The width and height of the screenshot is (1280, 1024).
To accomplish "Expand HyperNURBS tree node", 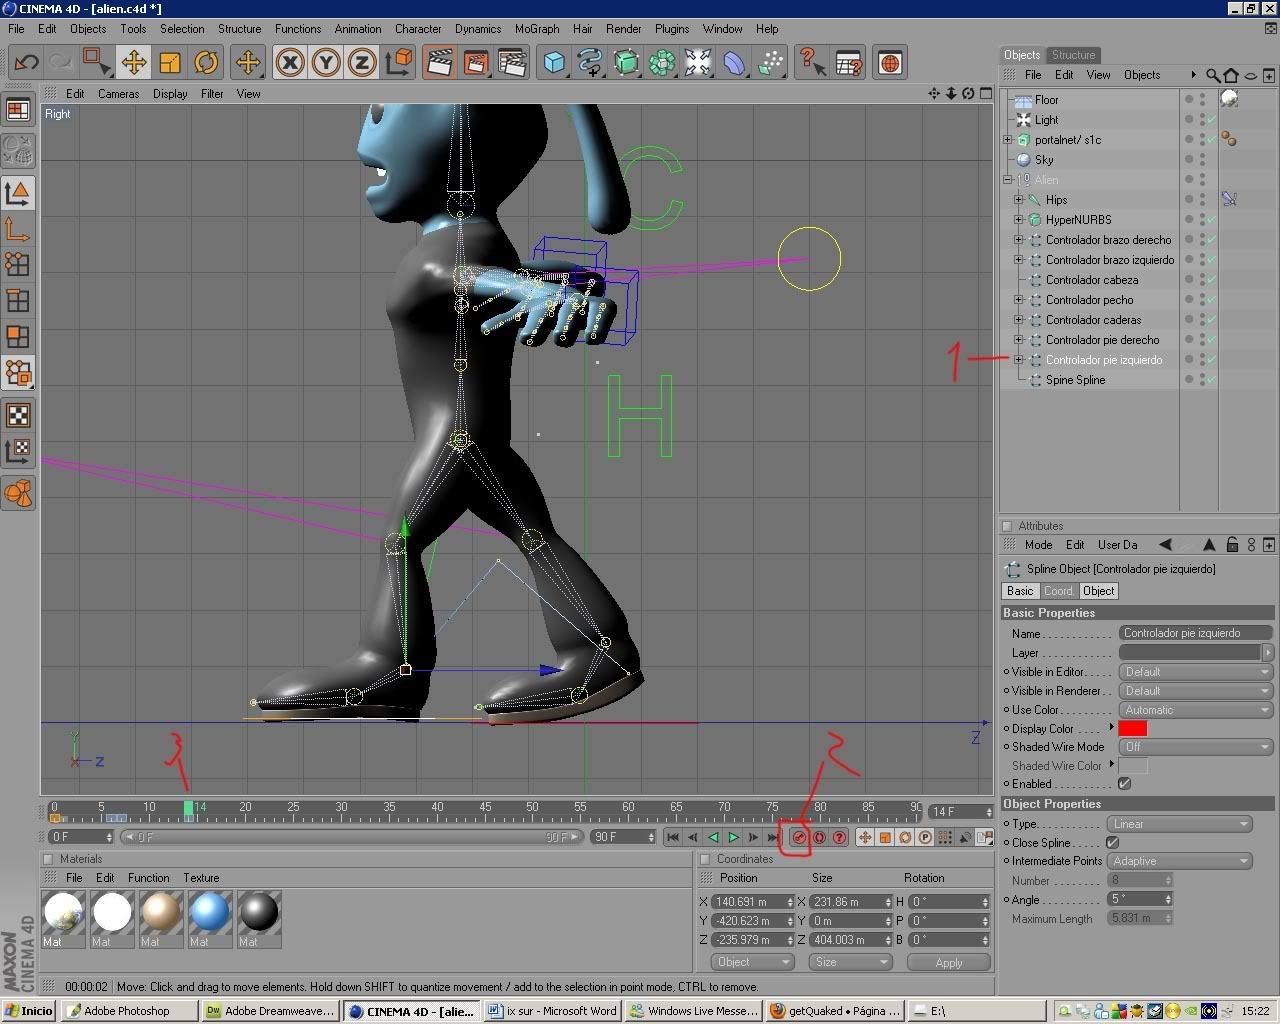I will point(1019,220).
